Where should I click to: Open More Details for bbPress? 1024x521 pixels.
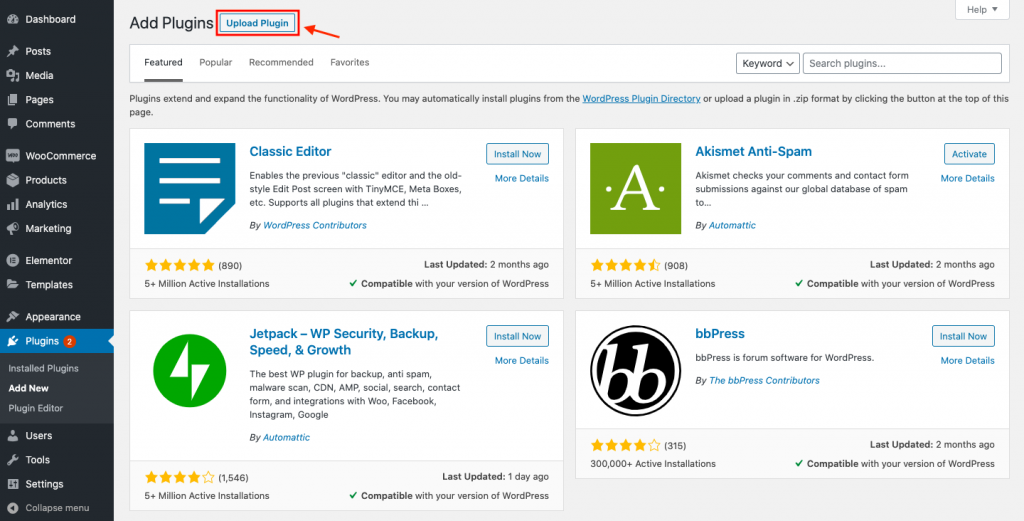click(968, 360)
